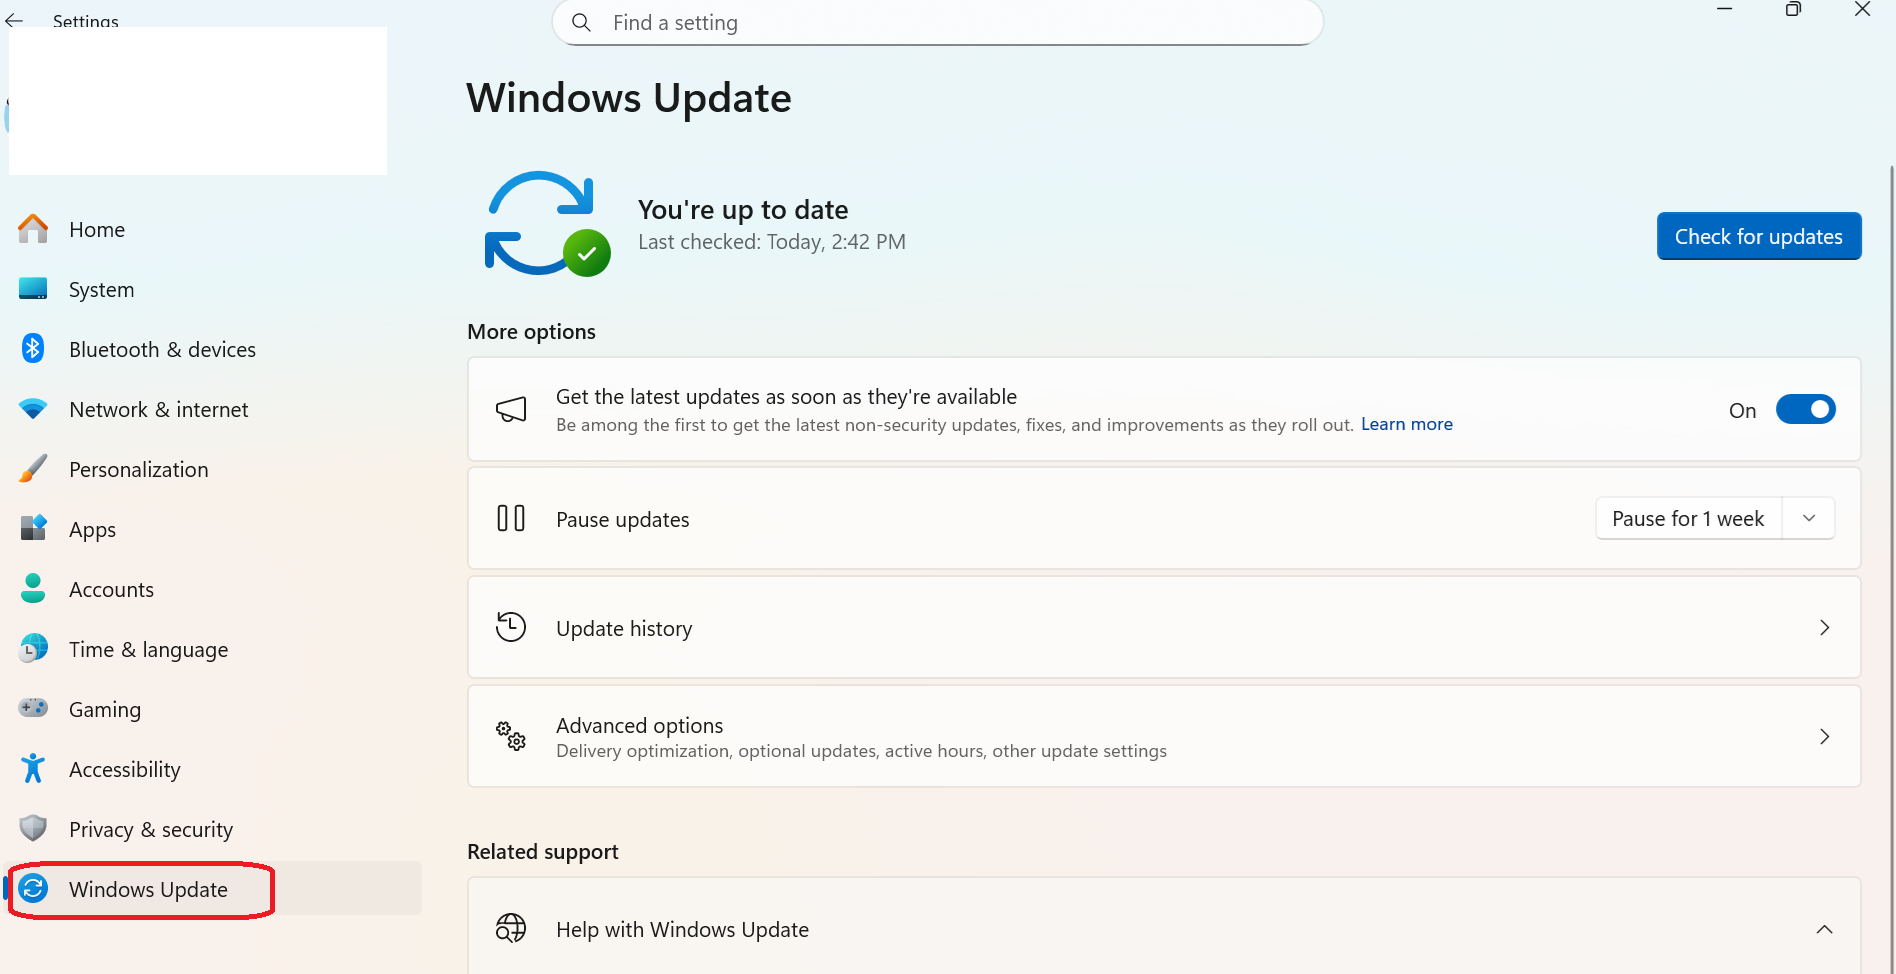Image resolution: width=1896 pixels, height=974 pixels.
Task: Select Windows Update in sidebar
Action: tap(214, 889)
